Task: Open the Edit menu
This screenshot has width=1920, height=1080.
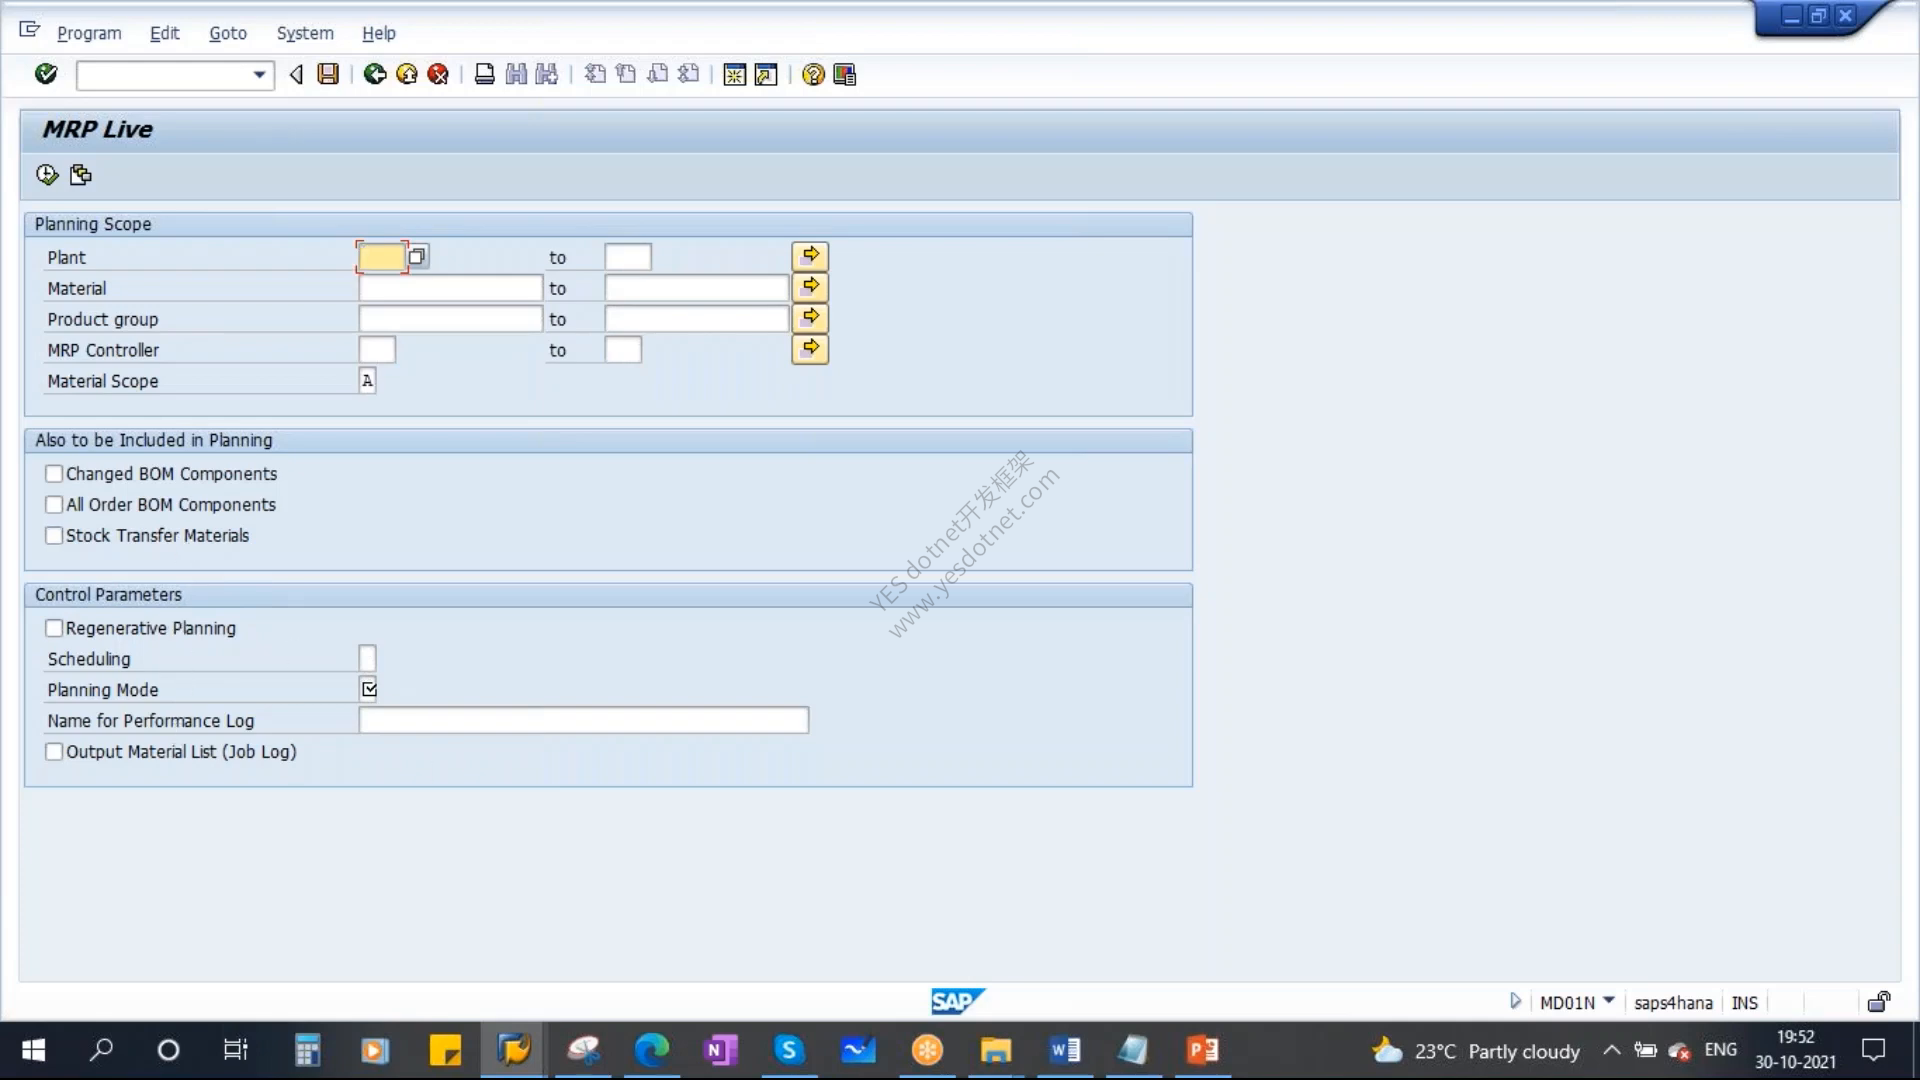Action: tap(164, 33)
